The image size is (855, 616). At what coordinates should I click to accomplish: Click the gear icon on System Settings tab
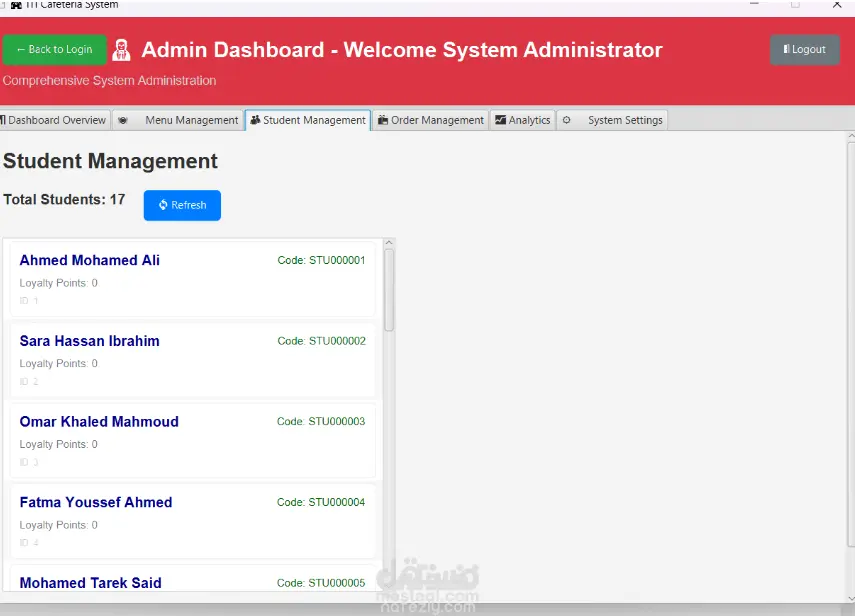pyautogui.click(x=567, y=120)
